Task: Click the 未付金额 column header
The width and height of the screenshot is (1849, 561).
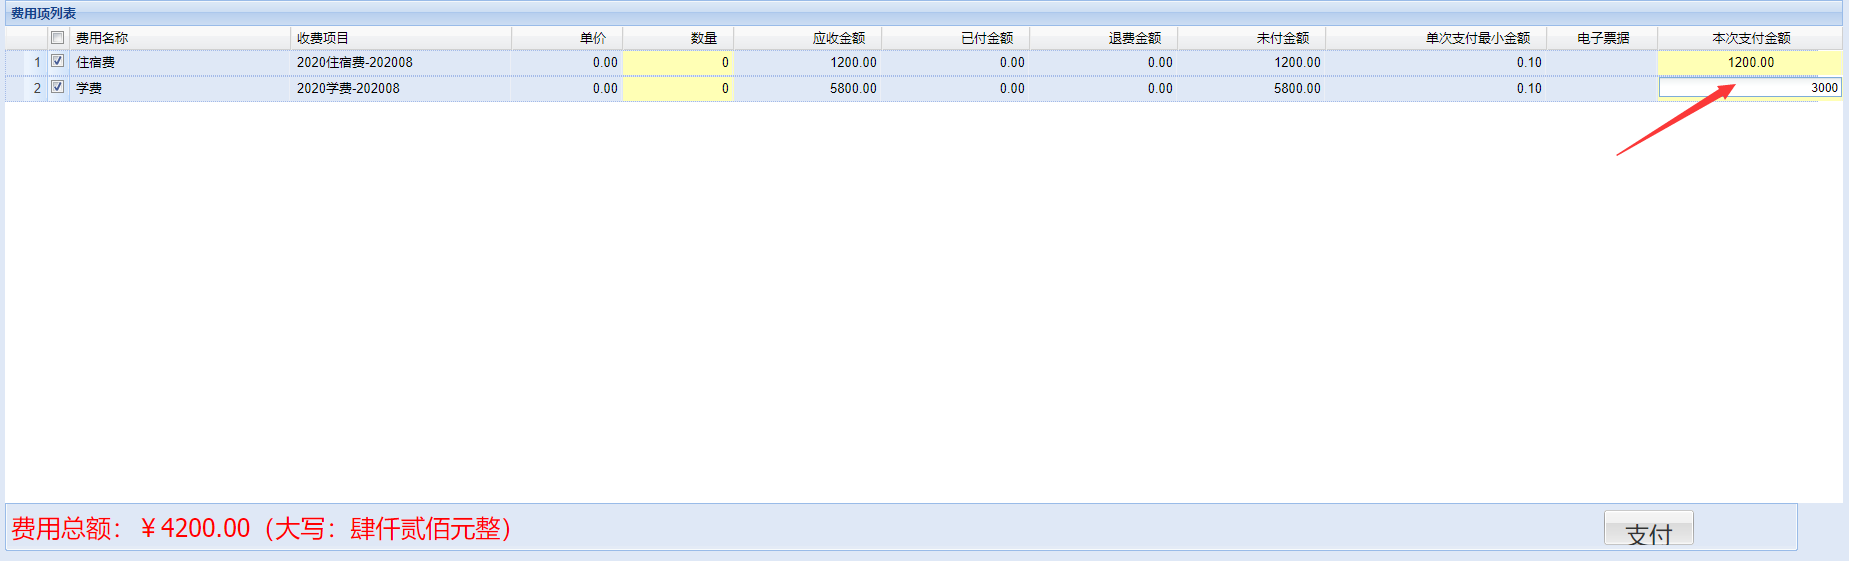Action: [x=1282, y=38]
